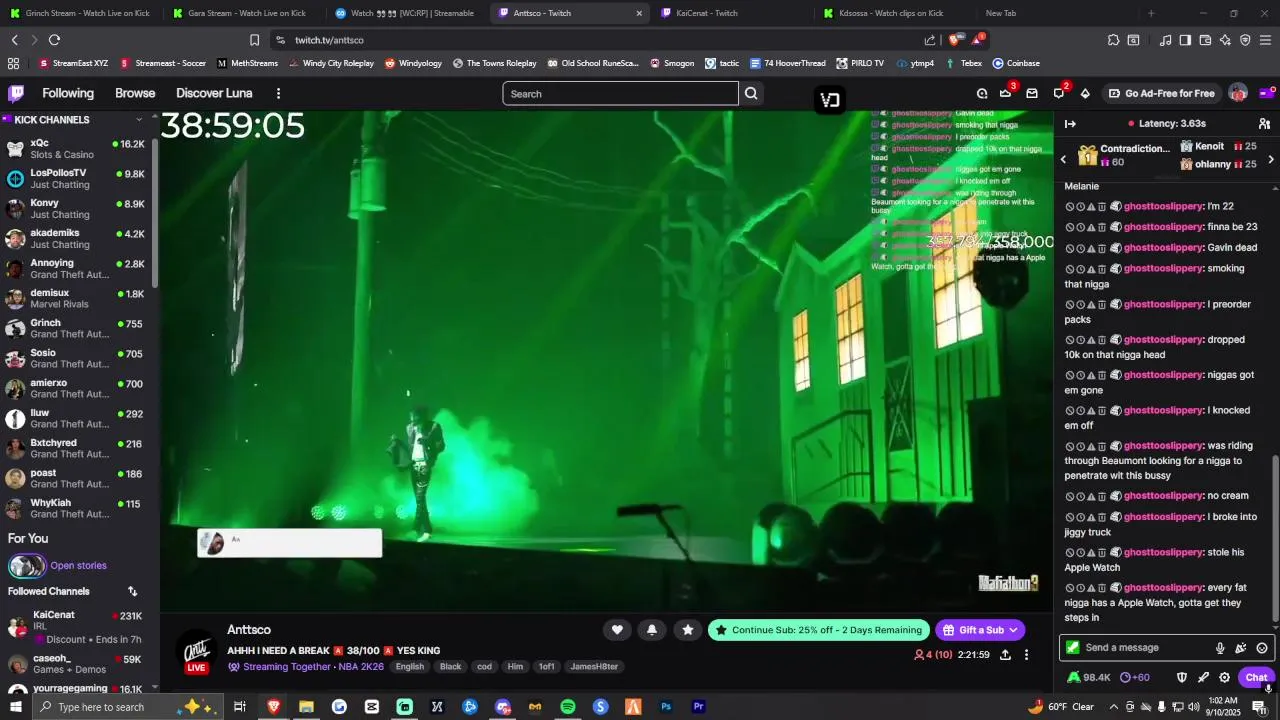Image resolution: width=1280 pixels, height=720 pixels.
Task: Collapse chat with arrow icon
Action: tap(1070, 124)
